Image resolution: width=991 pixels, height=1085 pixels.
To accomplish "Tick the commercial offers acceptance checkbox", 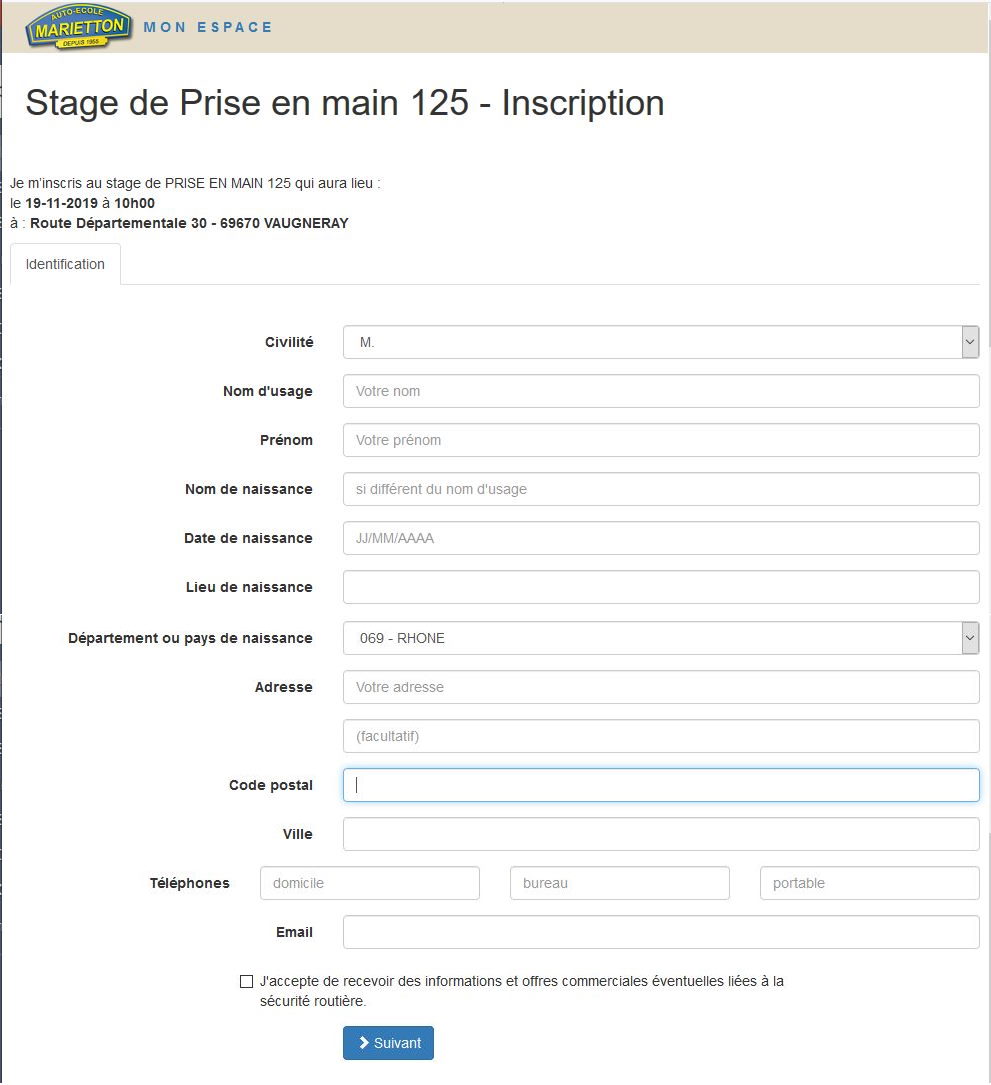I will (x=247, y=981).
